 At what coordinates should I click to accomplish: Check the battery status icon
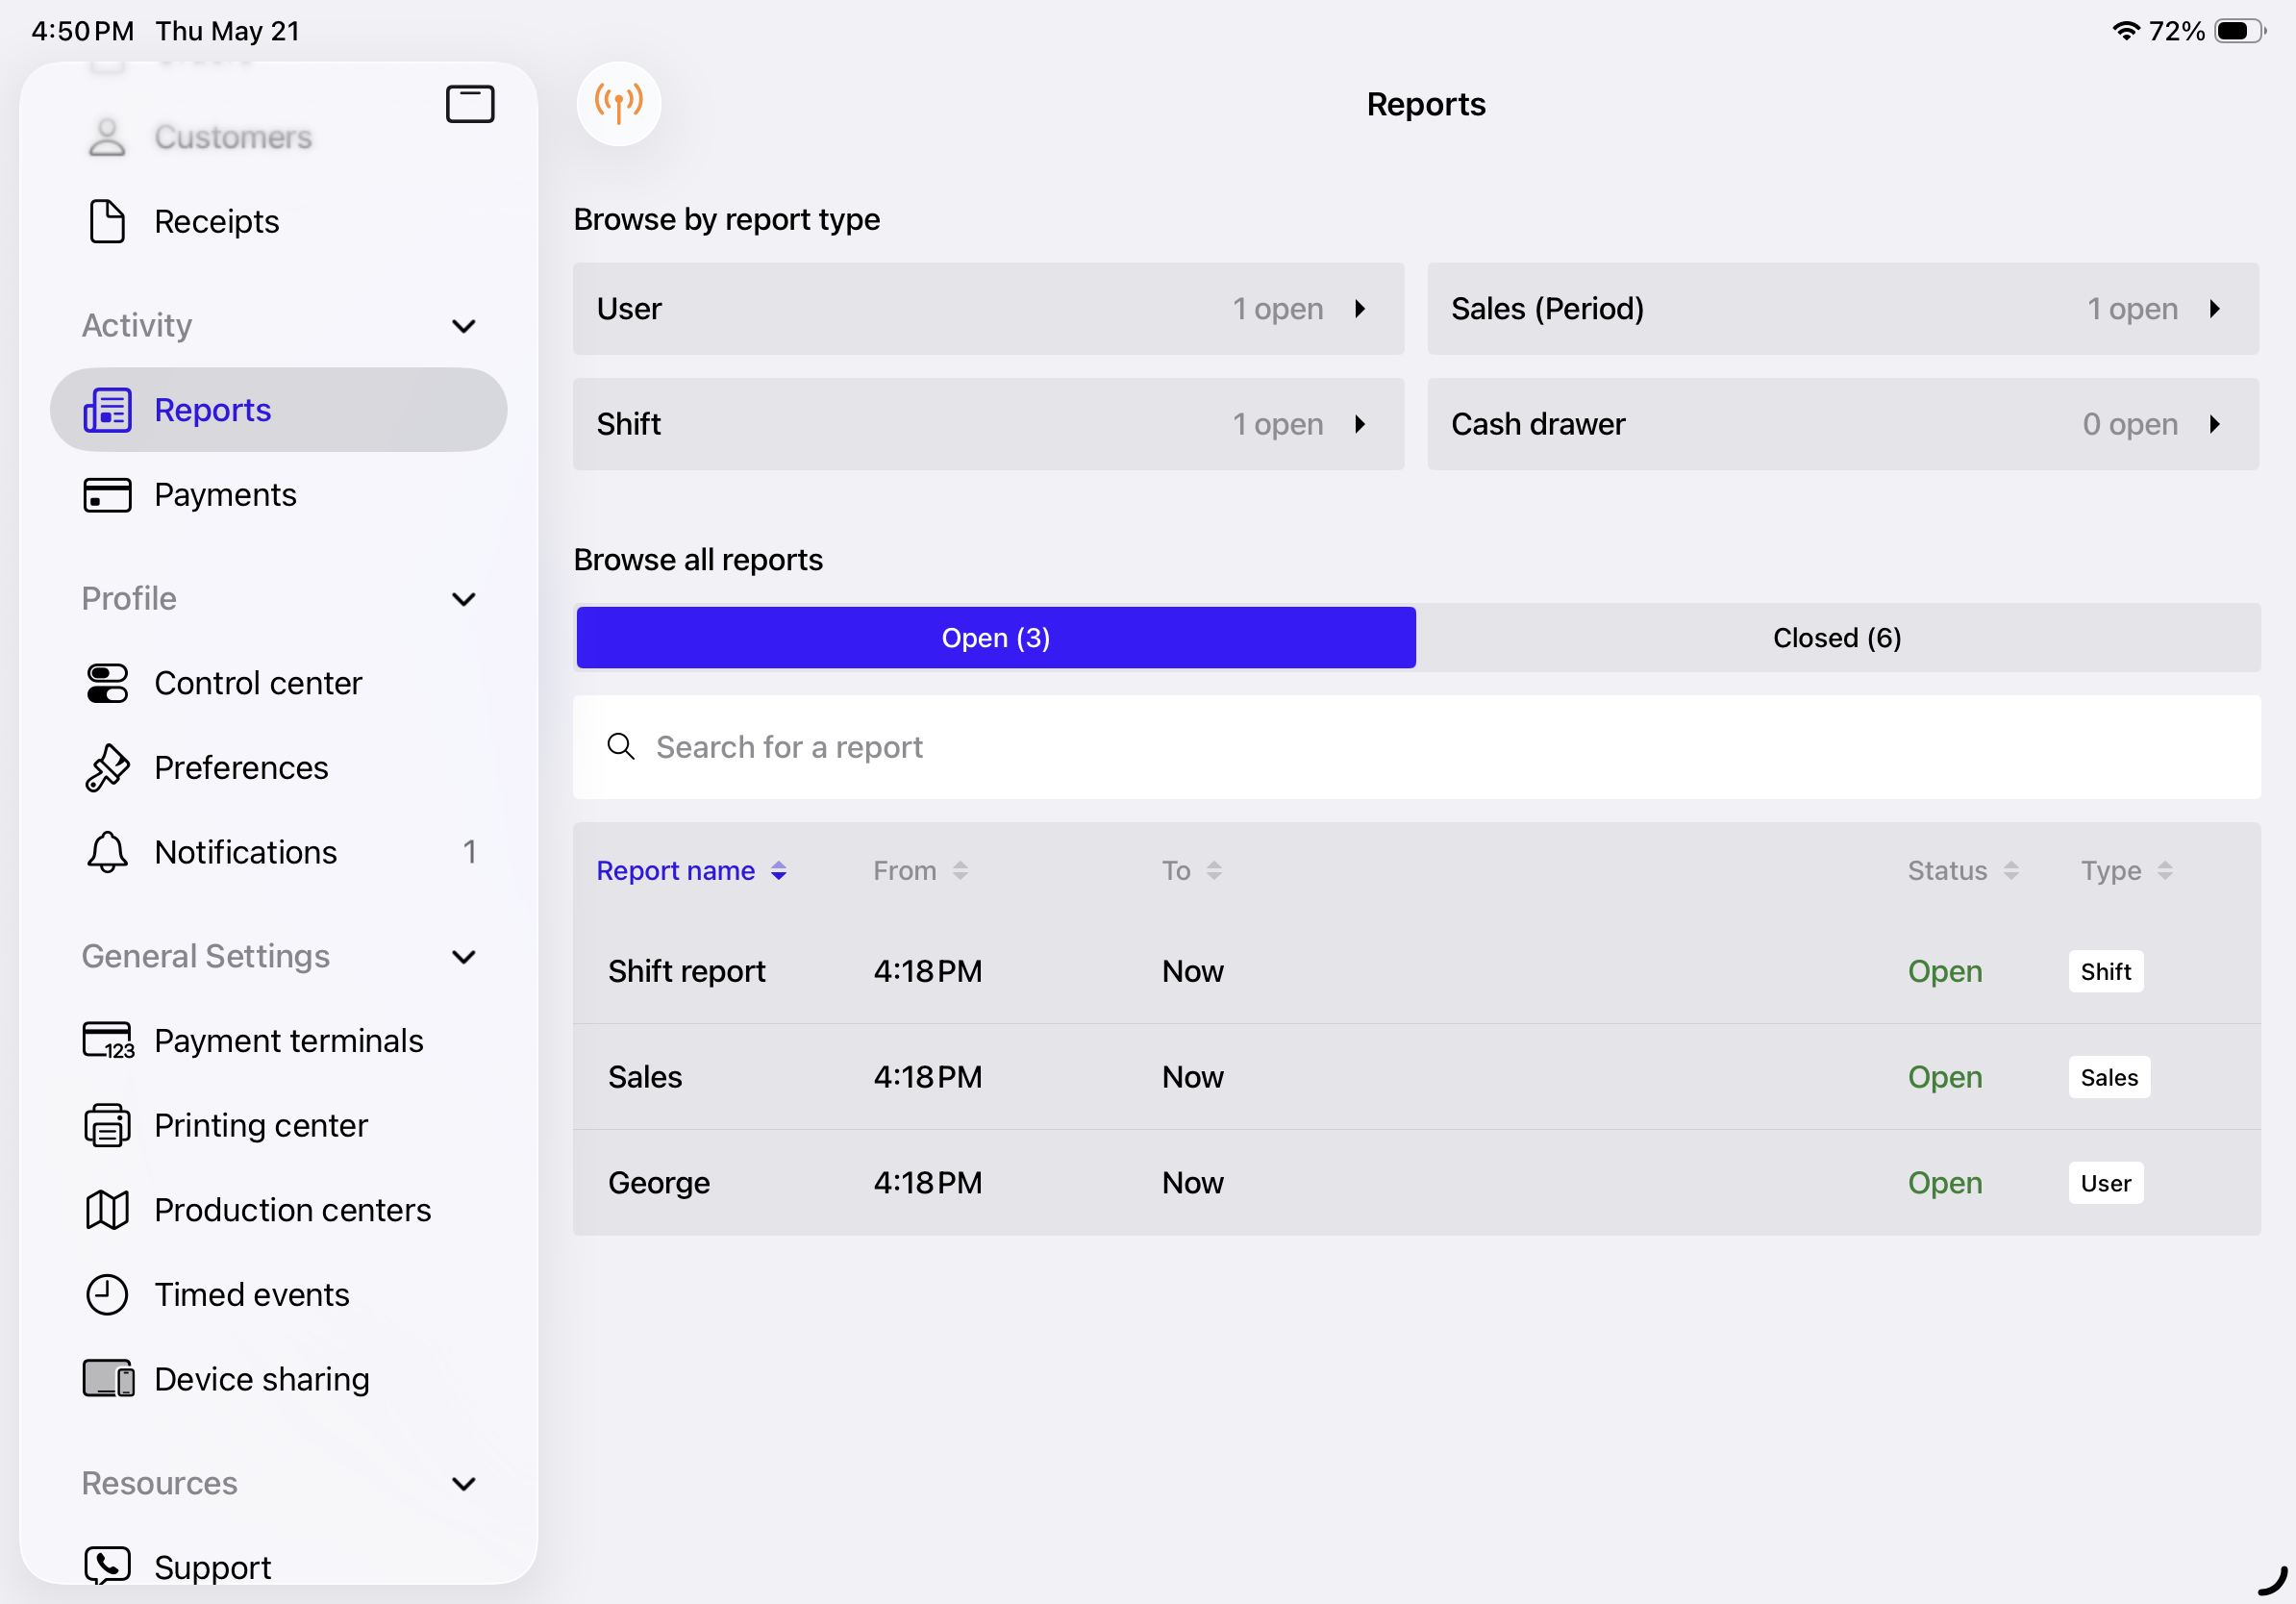pos(2240,31)
